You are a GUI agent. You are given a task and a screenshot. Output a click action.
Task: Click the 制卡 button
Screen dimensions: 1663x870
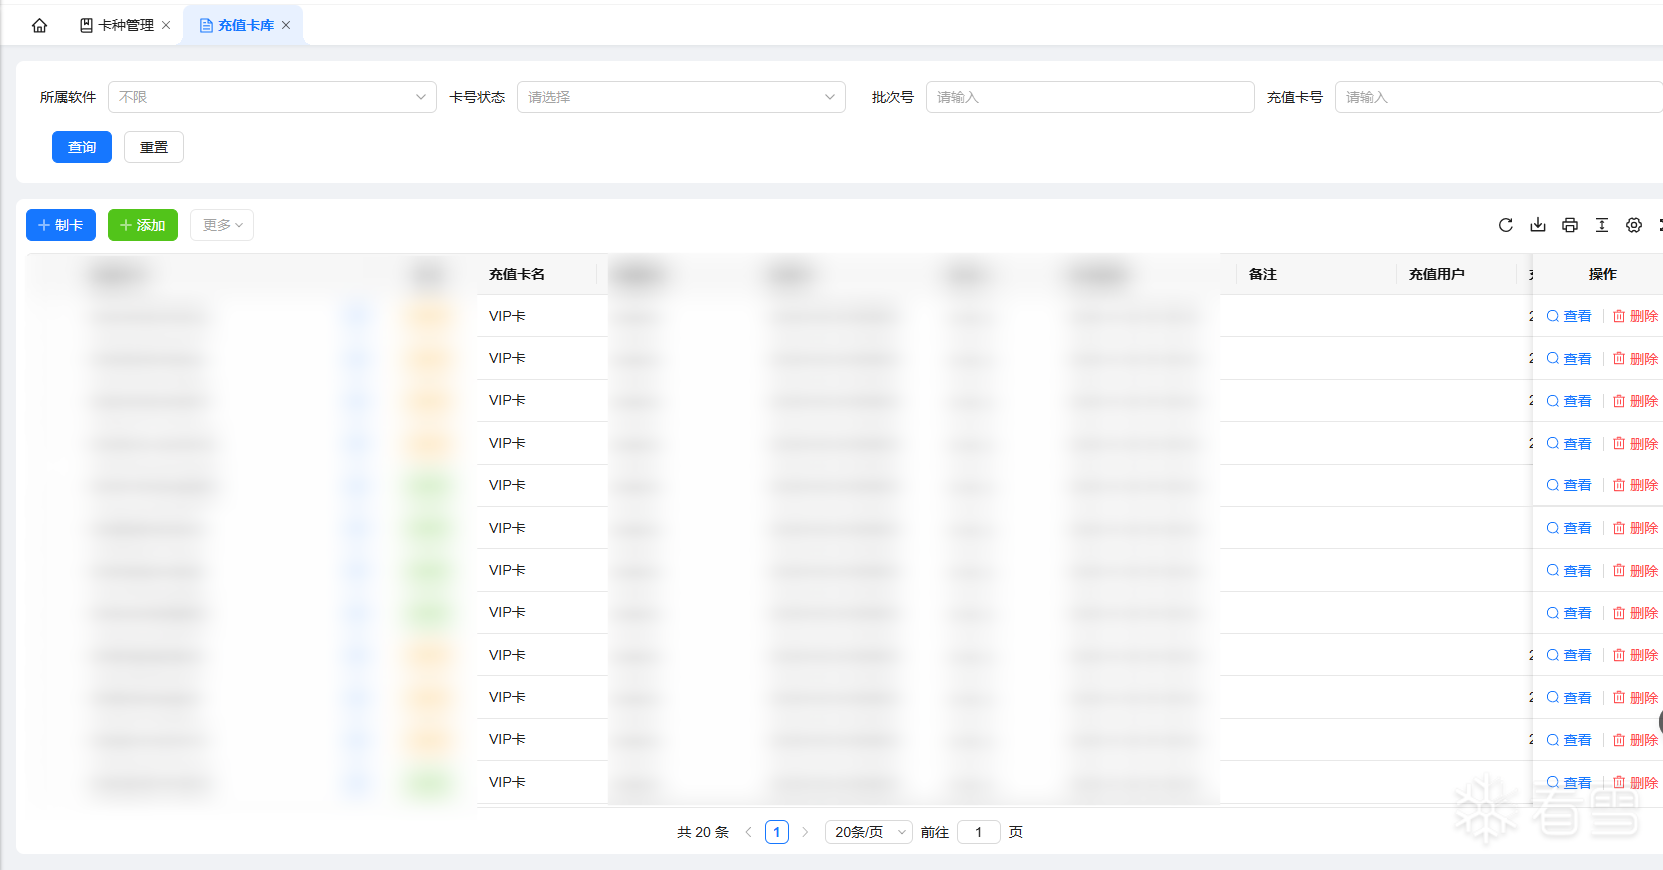tap(61, 225)
